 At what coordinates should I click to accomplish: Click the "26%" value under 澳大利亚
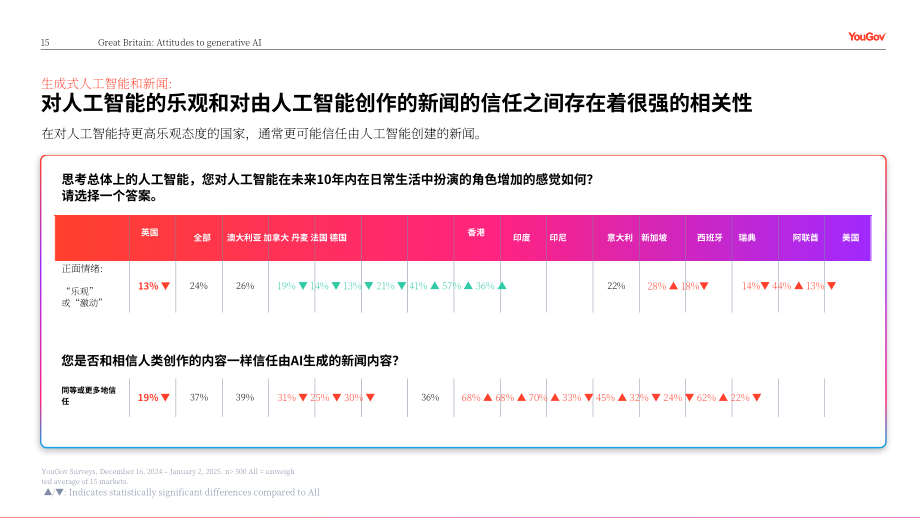(245, 286)
